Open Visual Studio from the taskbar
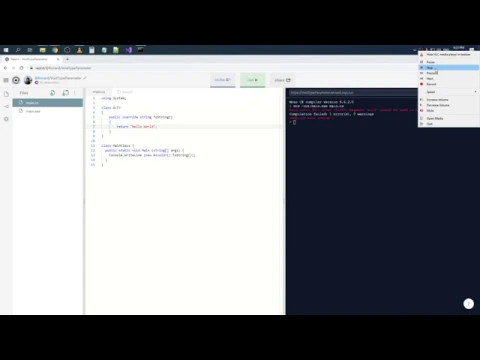This screenshot has width=480, height=360. 129,50
